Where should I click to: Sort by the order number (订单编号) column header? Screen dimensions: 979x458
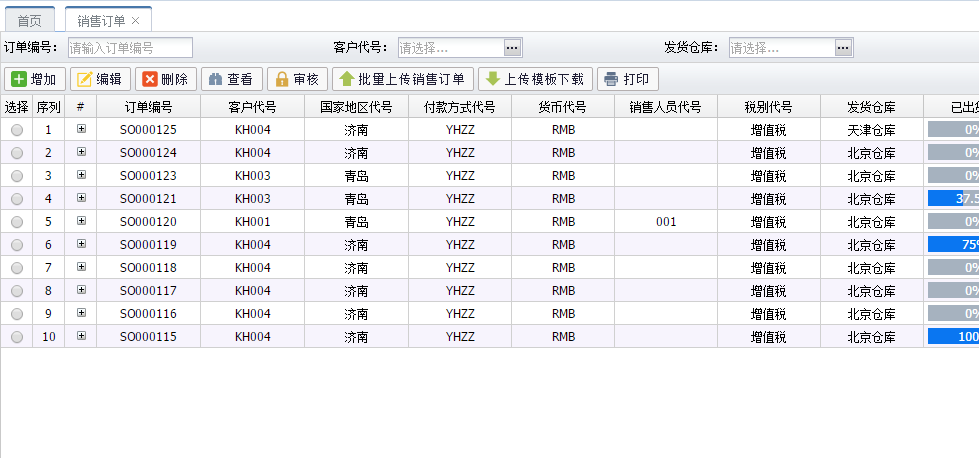pyautogui.click(x=148, y=107)
